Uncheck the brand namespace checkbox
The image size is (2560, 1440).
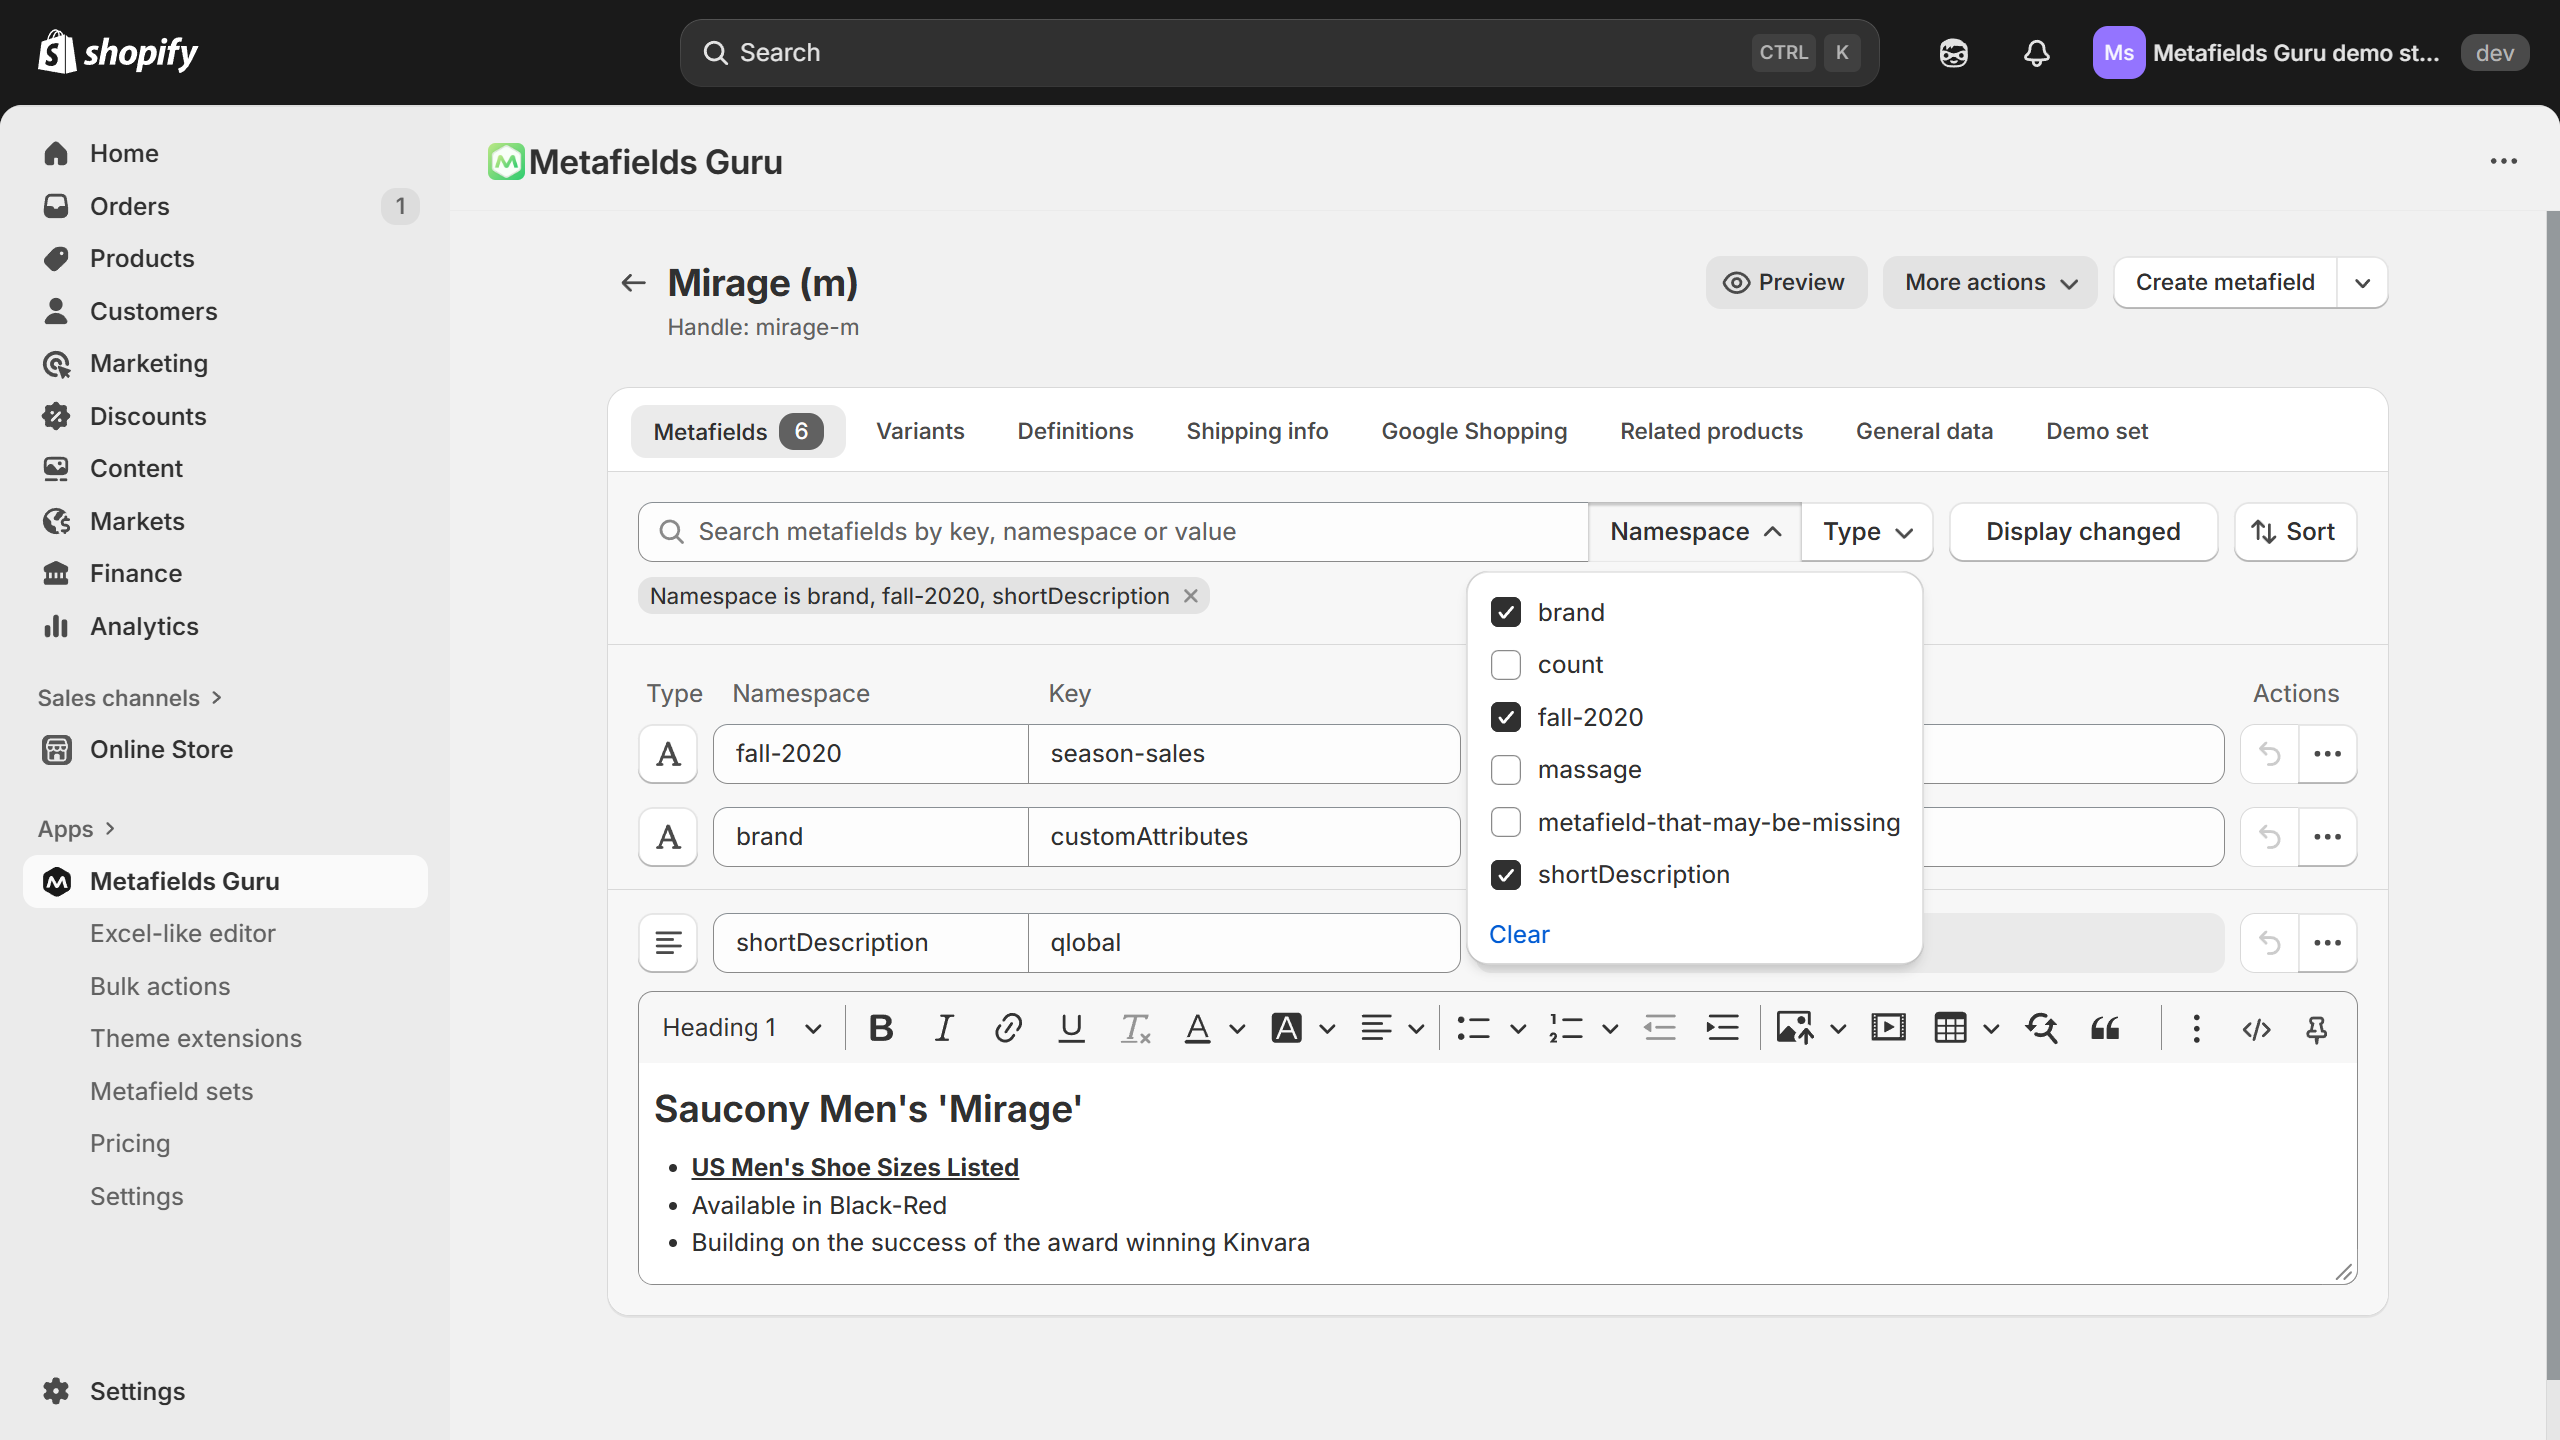click(x=1505, y=612)
